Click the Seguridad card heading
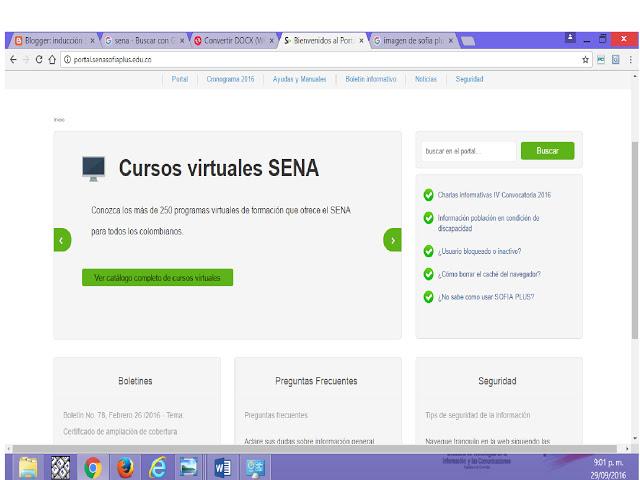Screen dimensions: 640x480 pos(497,381)
